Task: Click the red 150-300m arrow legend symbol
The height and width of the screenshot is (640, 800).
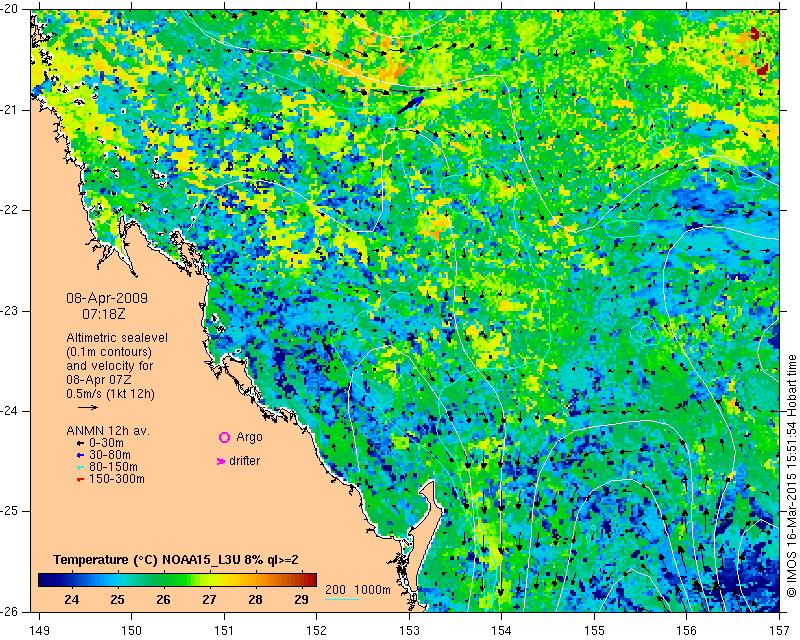Action: [80, 480]
